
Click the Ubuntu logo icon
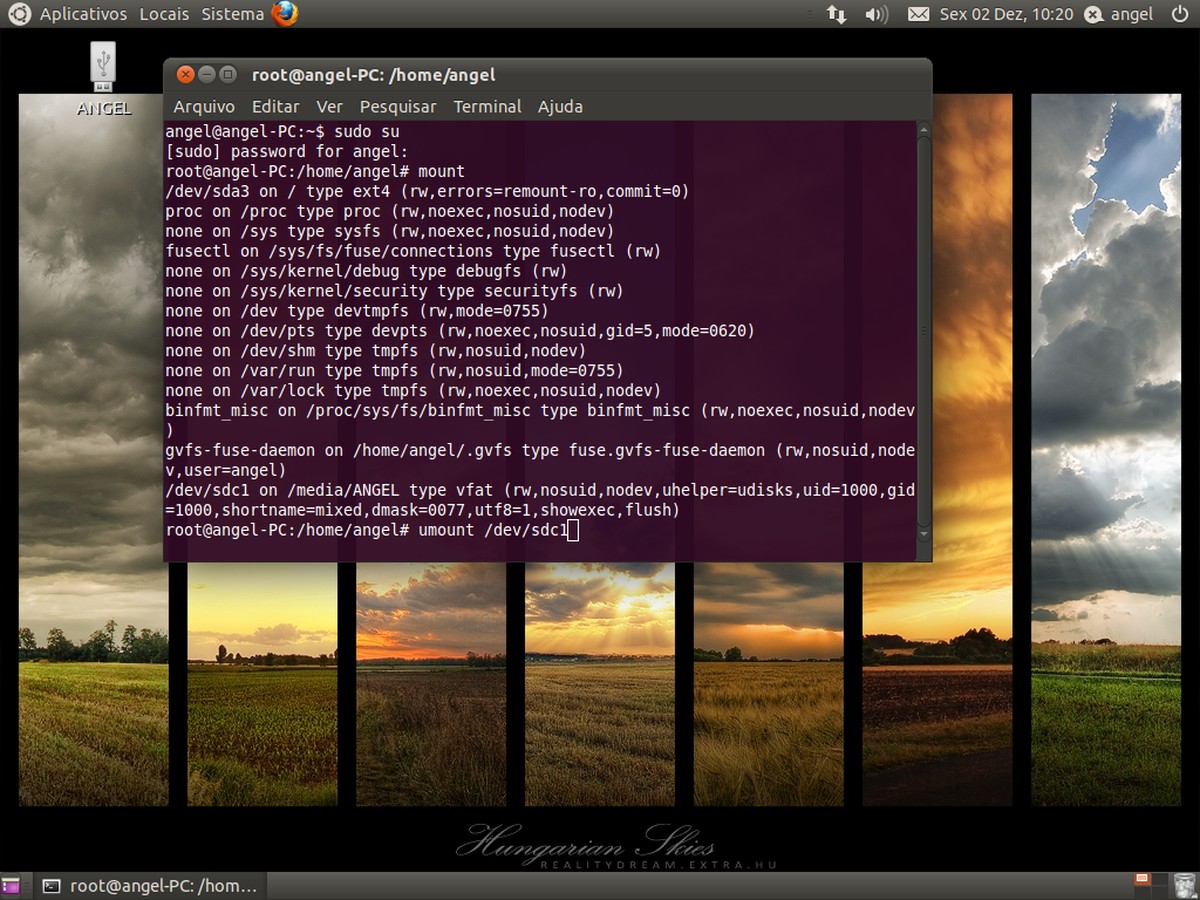point(18,14)
